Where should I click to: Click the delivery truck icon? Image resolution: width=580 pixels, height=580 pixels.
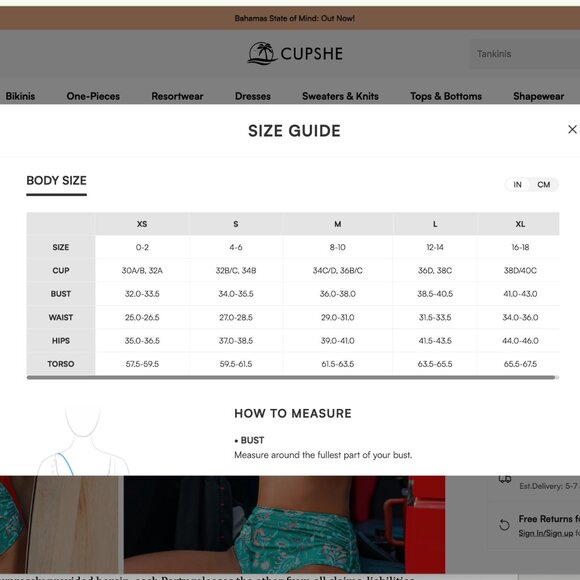click(505, 479)
